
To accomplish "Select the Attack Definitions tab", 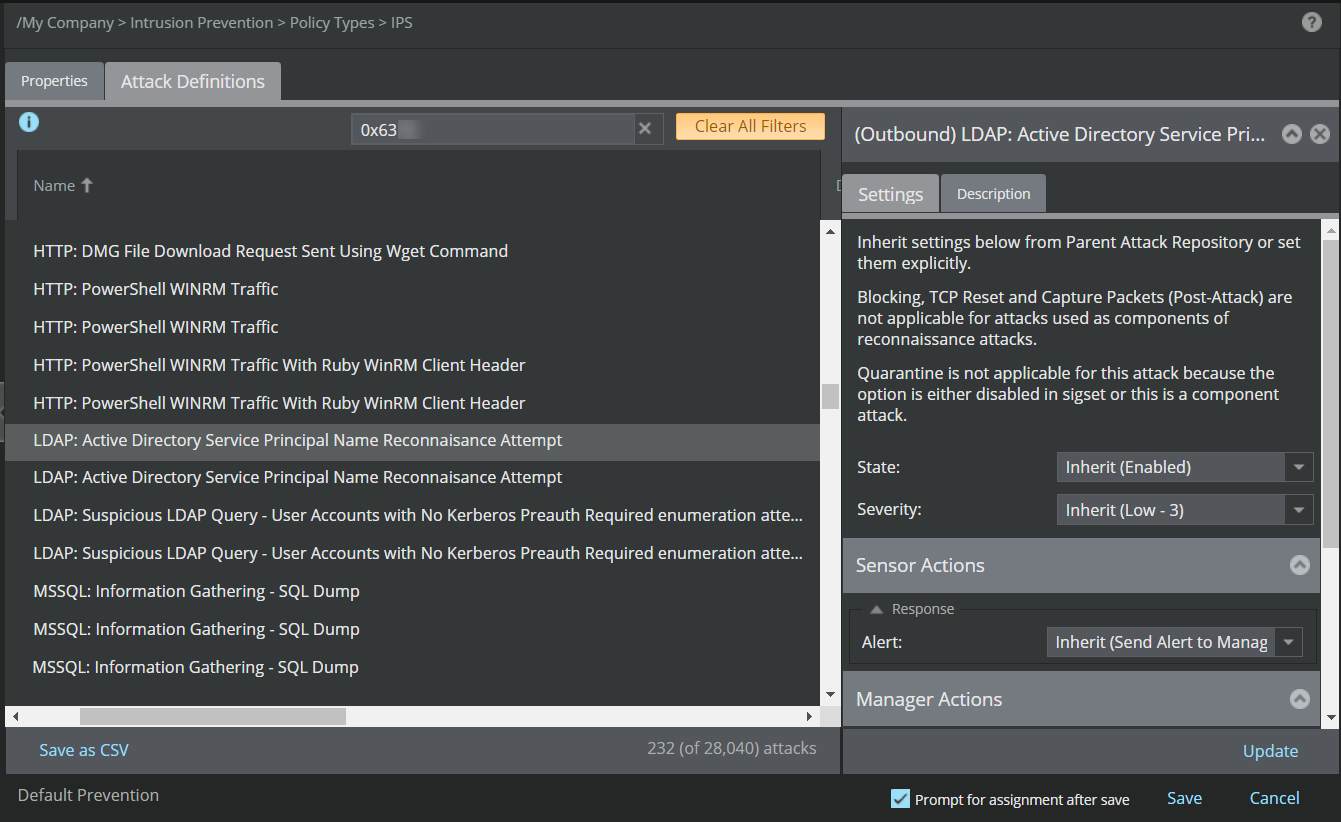I will point(193,82).
